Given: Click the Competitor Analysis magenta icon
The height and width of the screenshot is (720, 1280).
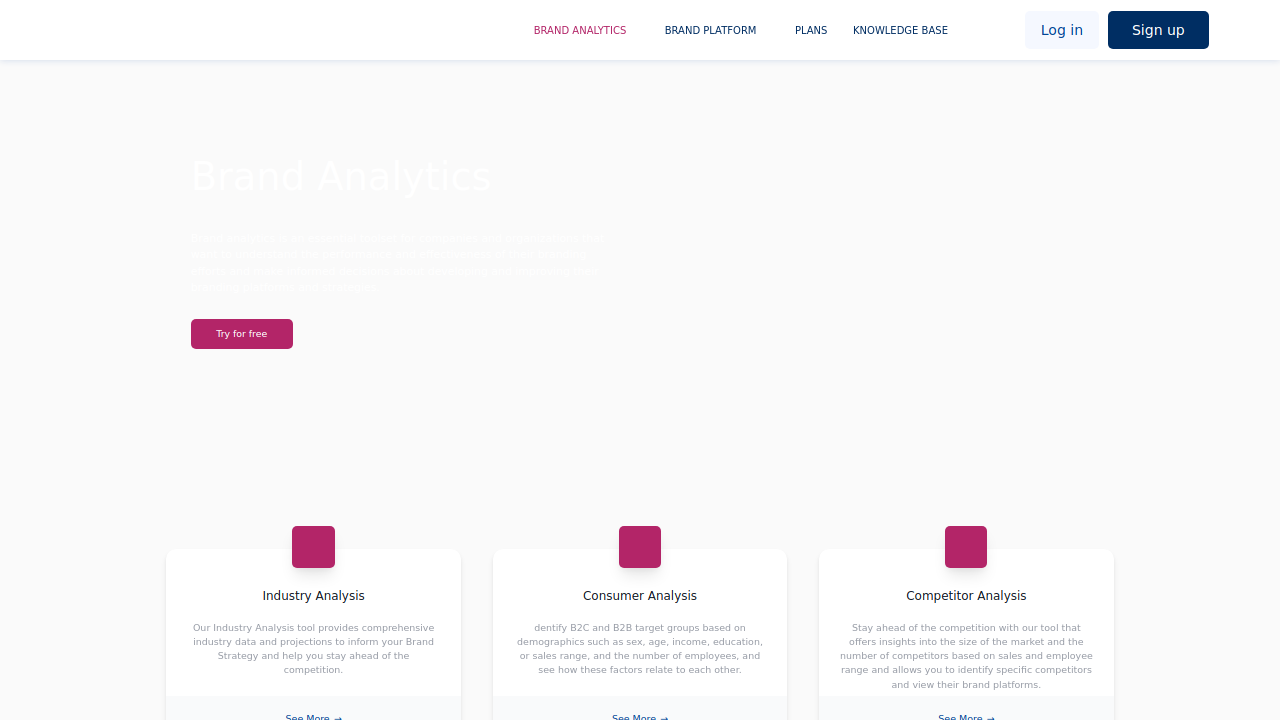Looking at the screenshot, I should [x=966, y=547].
